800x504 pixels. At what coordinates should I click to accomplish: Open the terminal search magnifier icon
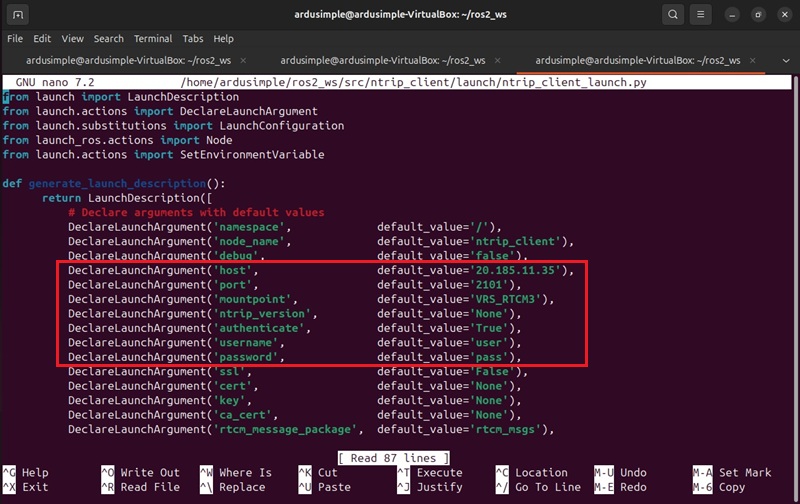(675, 15)
